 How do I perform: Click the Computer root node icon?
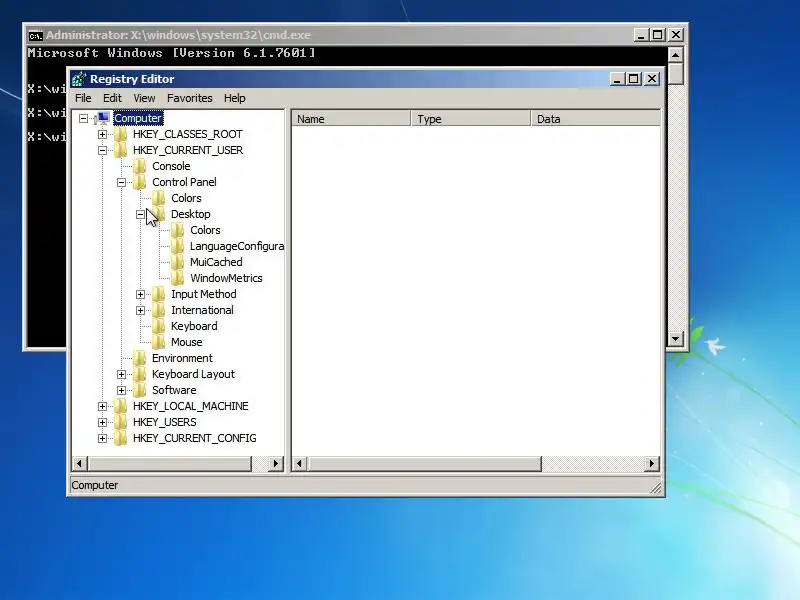click(x=102, y=118)
